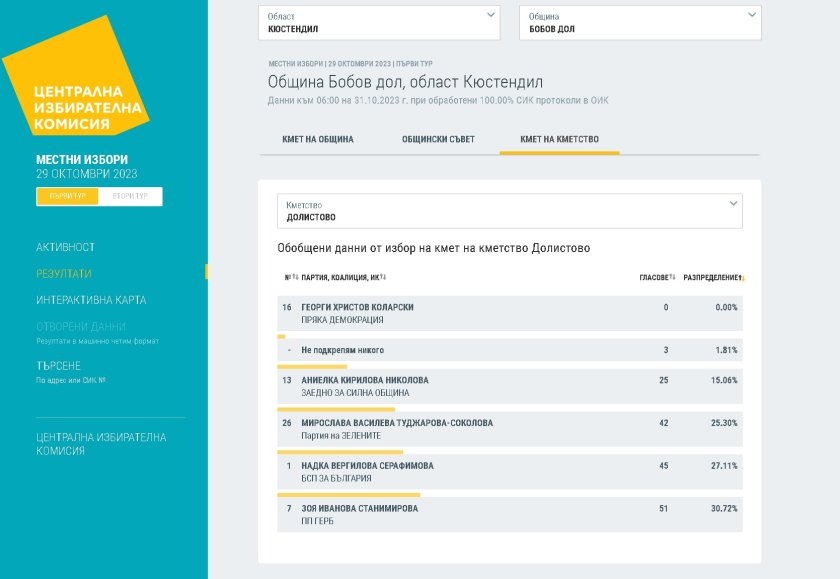Screen dimensions: 840x579
Task: Click the chevron of the Област dropdown
Action: (x=490, y=15)
